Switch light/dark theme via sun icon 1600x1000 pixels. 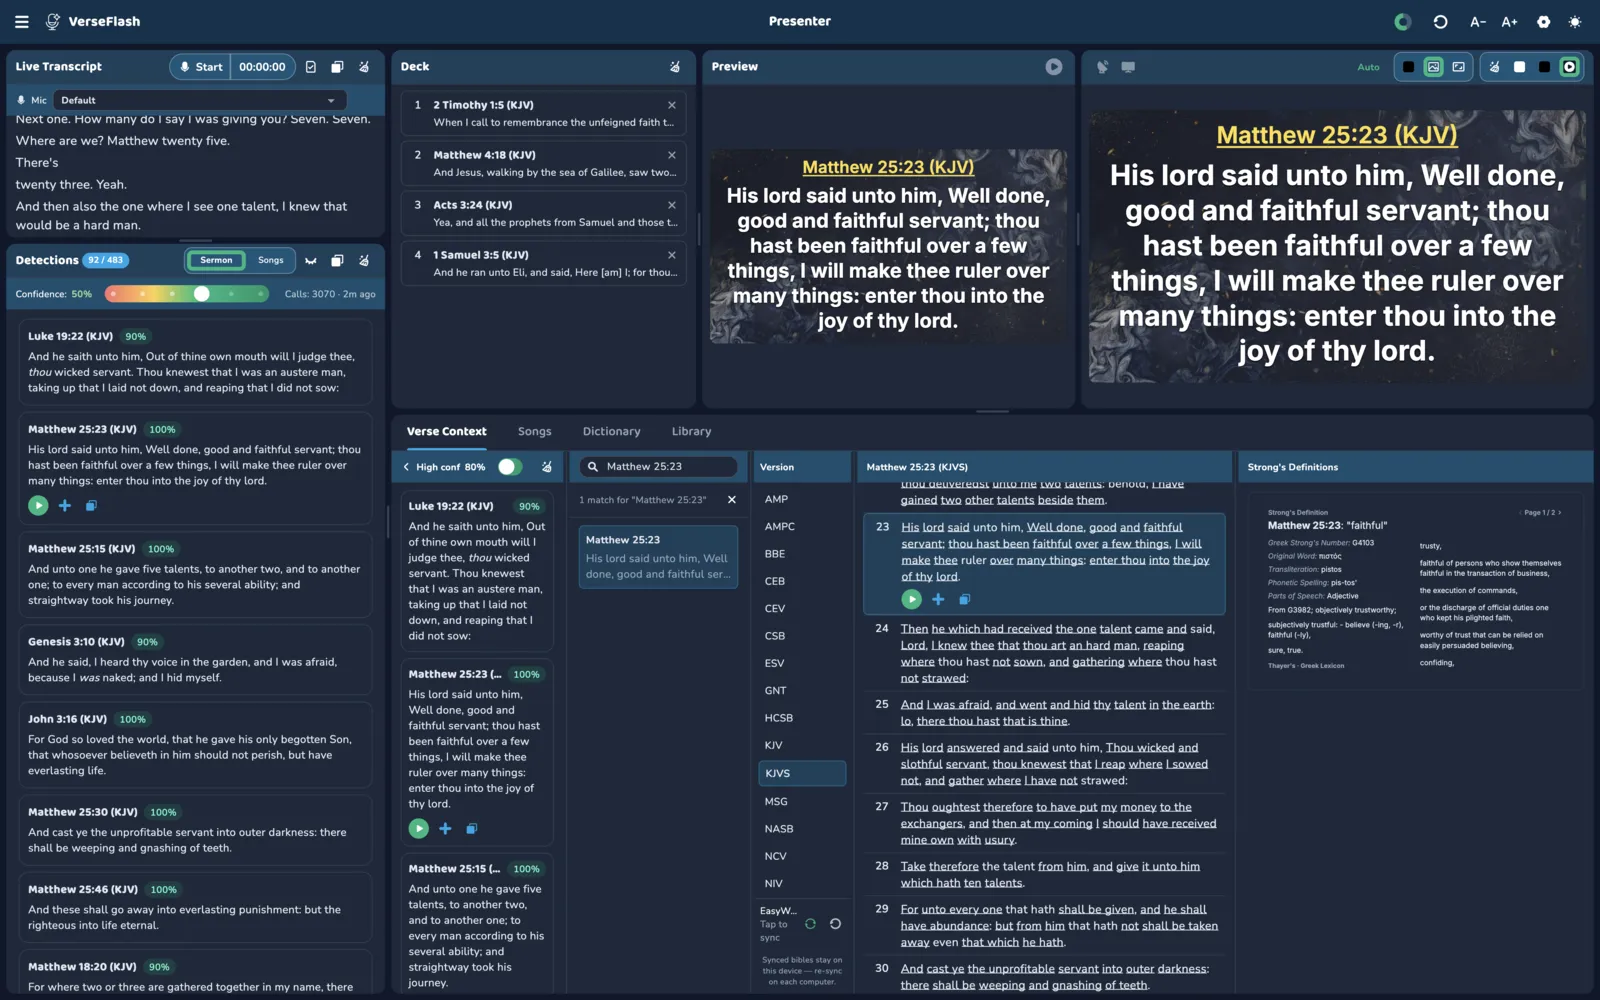click(x=1575, y=21)
